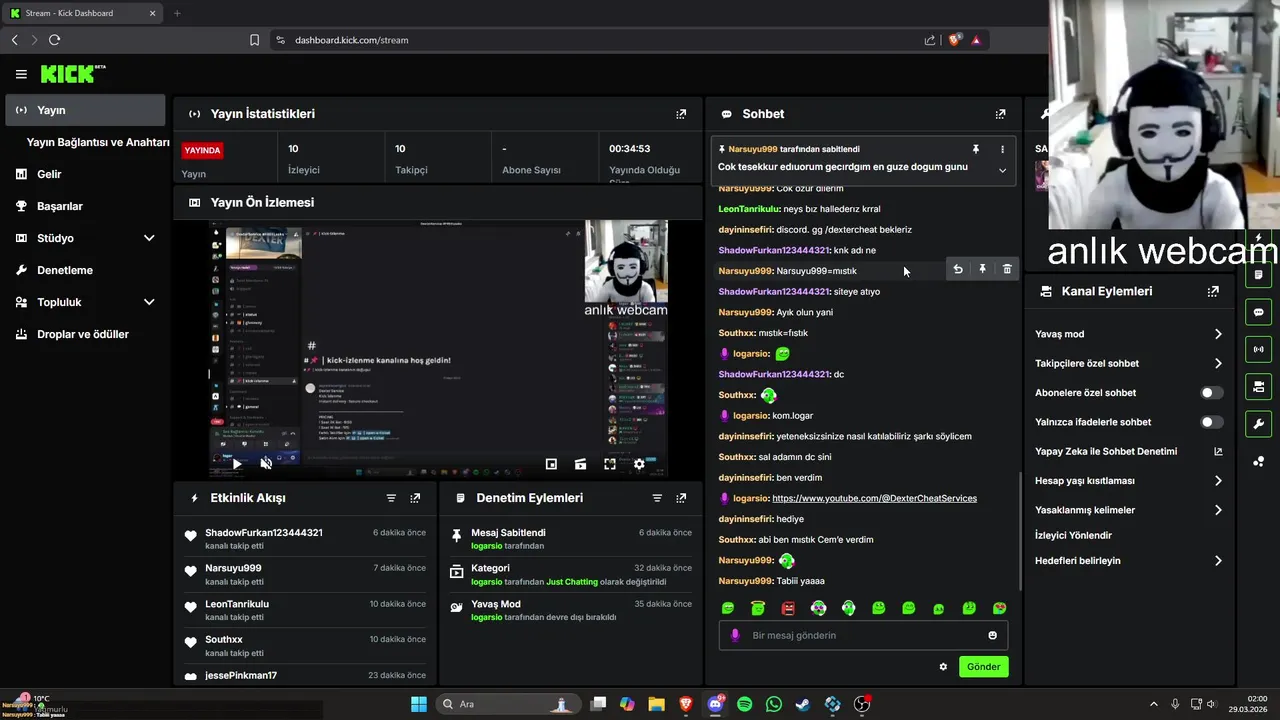Pop out the Yayın İstatistikleri panel
1280x720 pixels.
point(681,114)
